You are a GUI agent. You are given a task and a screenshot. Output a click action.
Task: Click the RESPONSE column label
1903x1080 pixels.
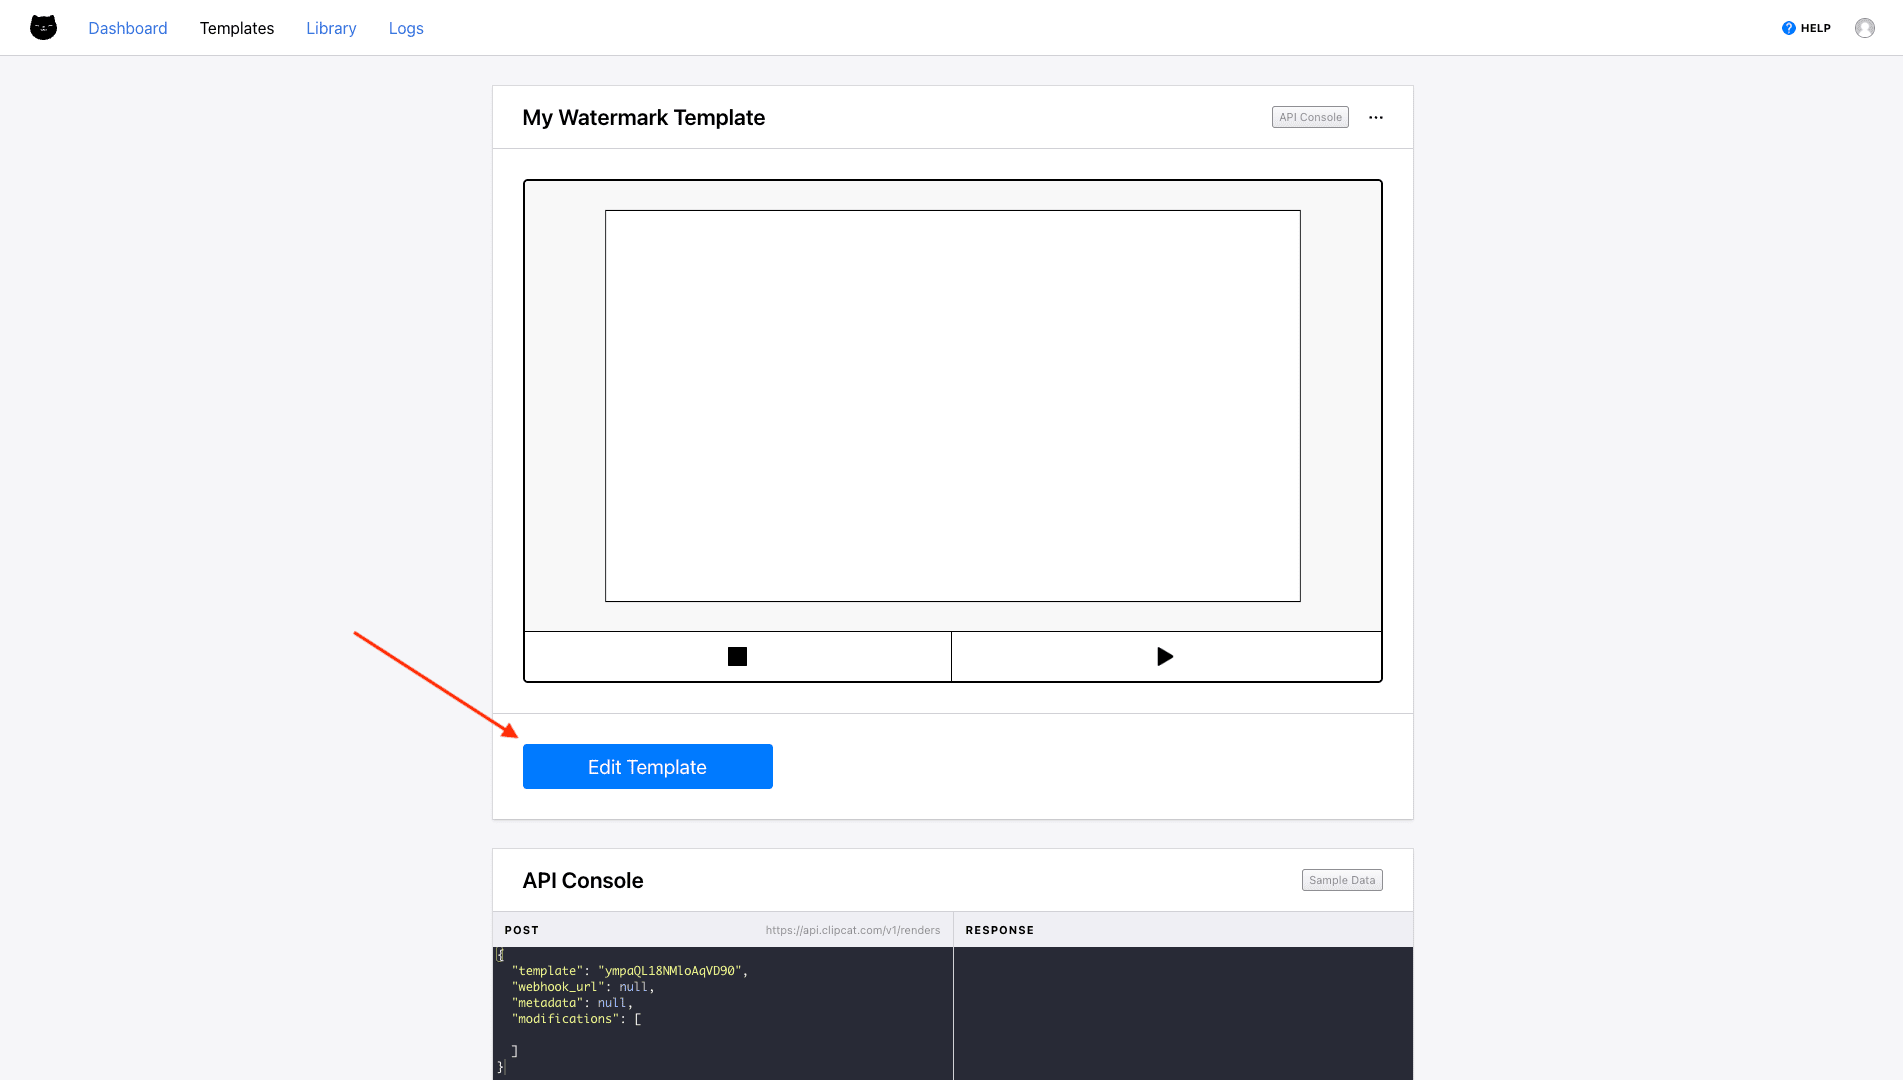[x=1000, y=930]
